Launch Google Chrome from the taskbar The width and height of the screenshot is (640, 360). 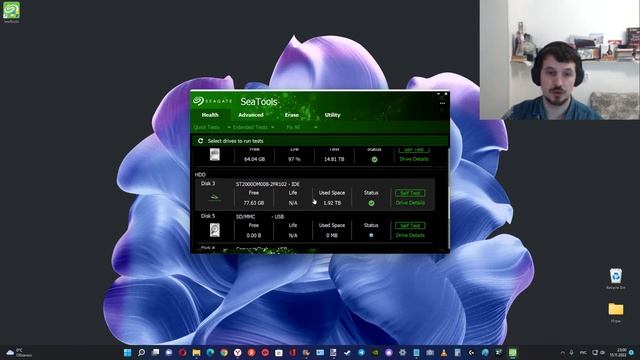click(224, 353)
